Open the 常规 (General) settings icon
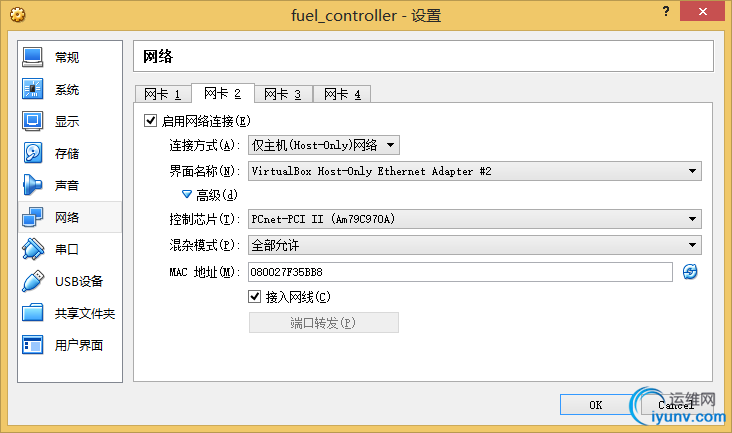Screen dimensions: 732x433 (32, 57)
